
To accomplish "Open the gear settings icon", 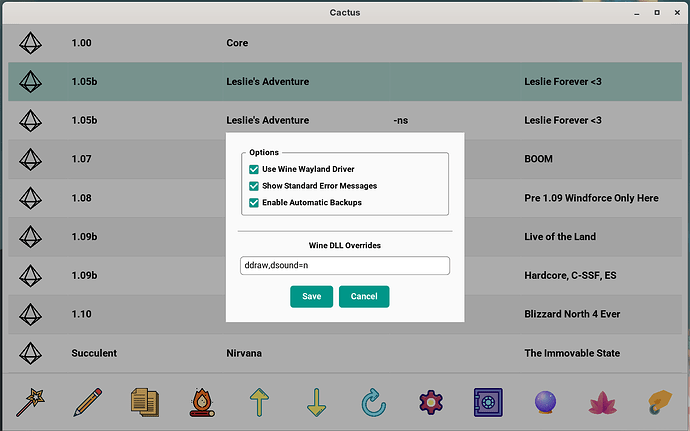I will (x=431, y=402).
